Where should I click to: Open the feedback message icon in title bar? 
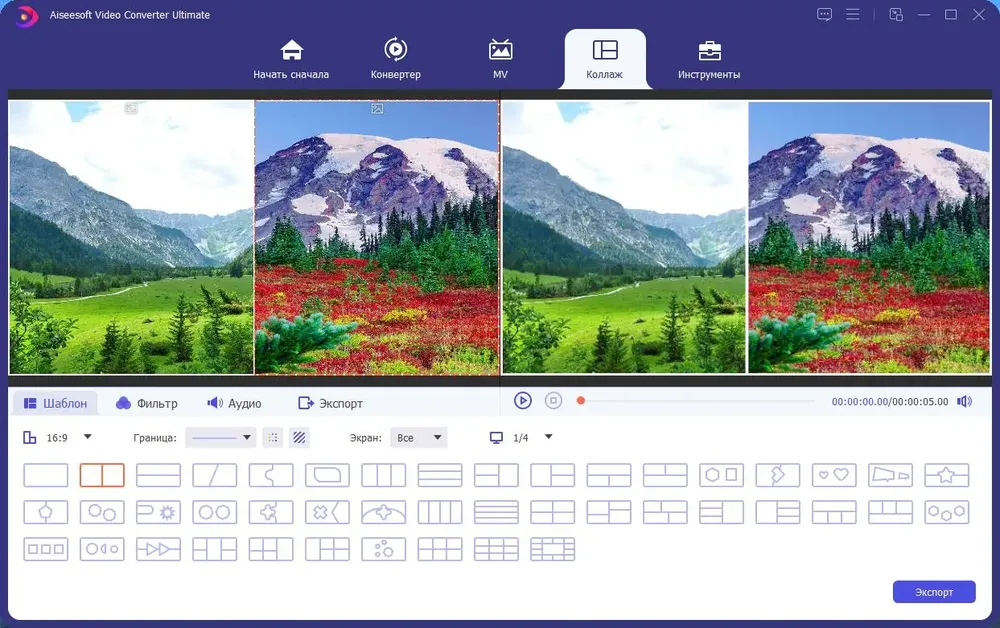coord(824,14)
